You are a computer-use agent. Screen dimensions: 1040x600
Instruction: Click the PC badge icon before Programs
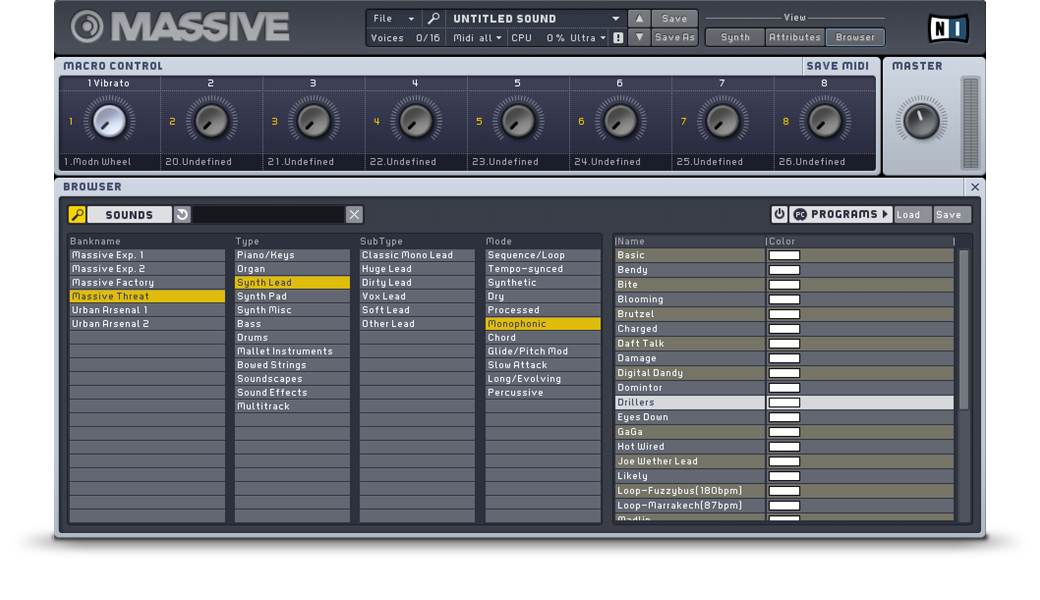click(x=801, y=214)
